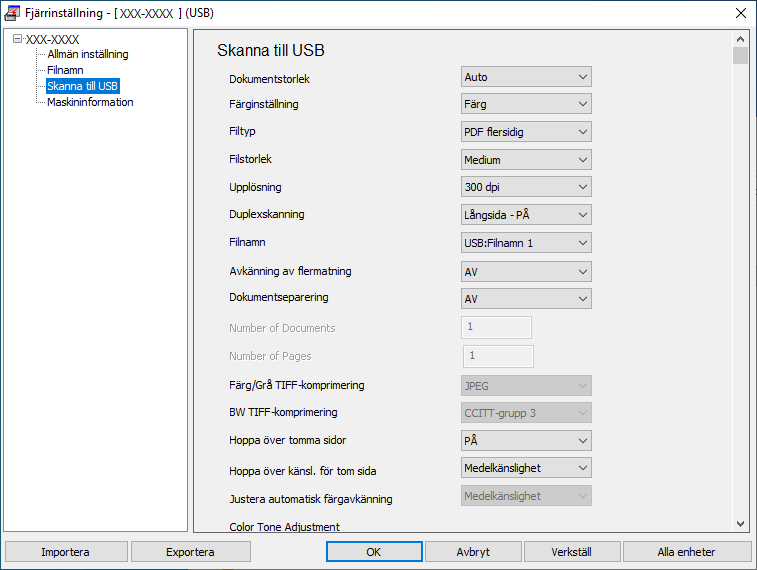Click Justera automatisk färgavkänning dropdown
The height and width of the screenshot is (570, 757).
[x=526, y=496]
